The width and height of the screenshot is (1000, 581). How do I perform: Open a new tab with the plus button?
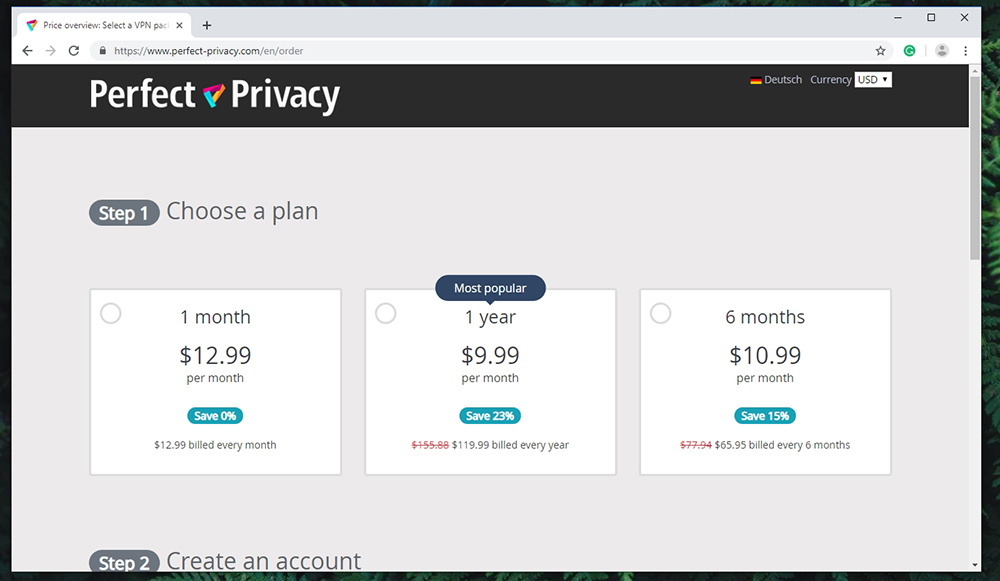click(207, 26)
